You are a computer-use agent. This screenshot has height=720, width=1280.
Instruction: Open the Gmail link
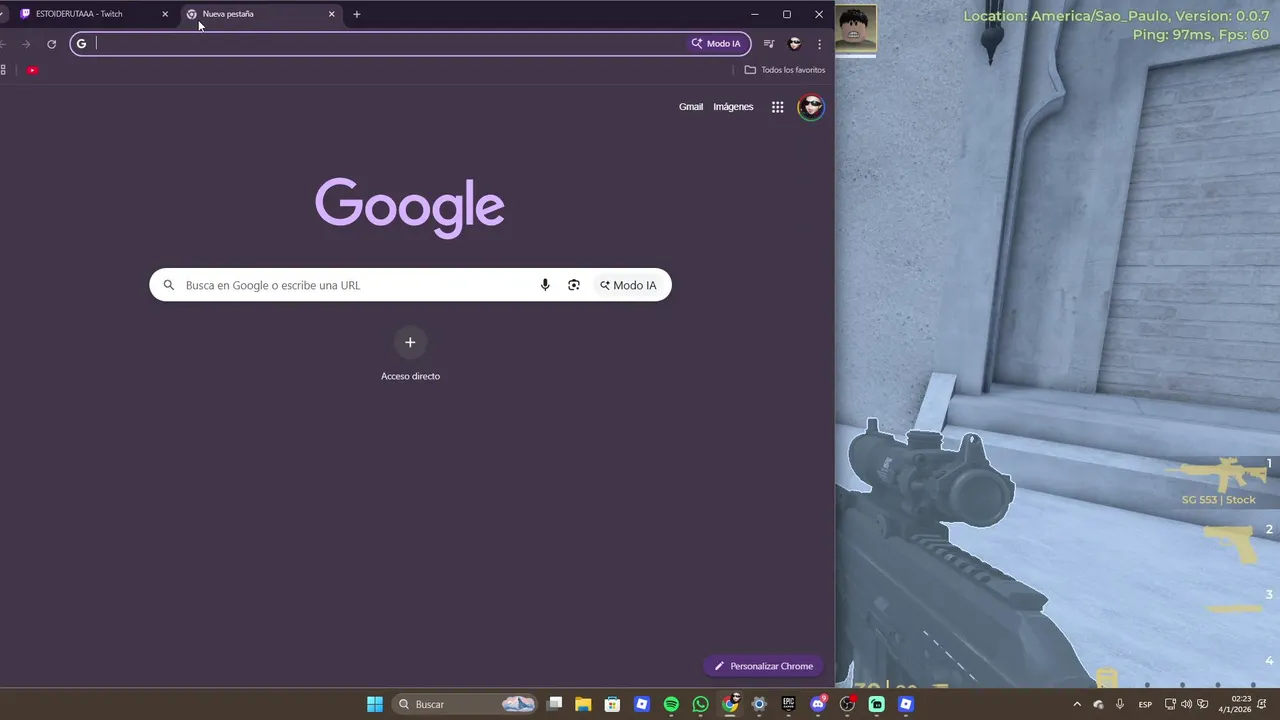point(691,107)
